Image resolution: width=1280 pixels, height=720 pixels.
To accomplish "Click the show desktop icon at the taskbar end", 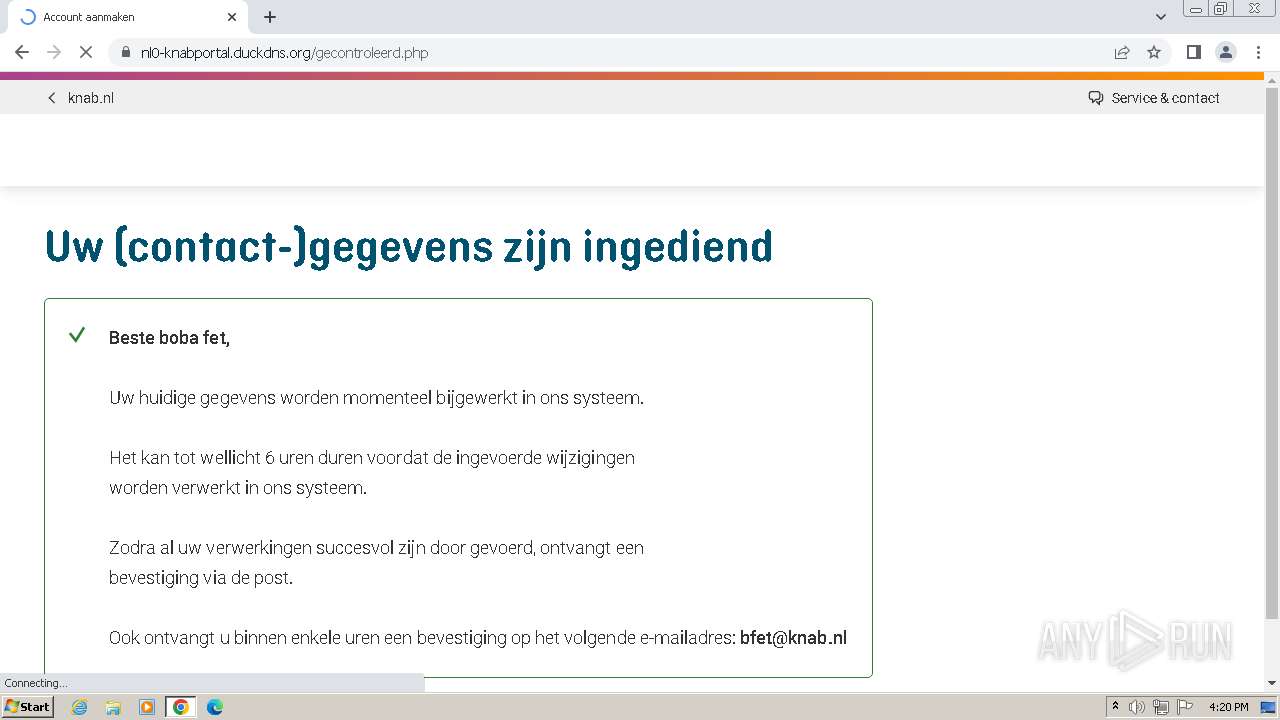I will pos(1269,707).
